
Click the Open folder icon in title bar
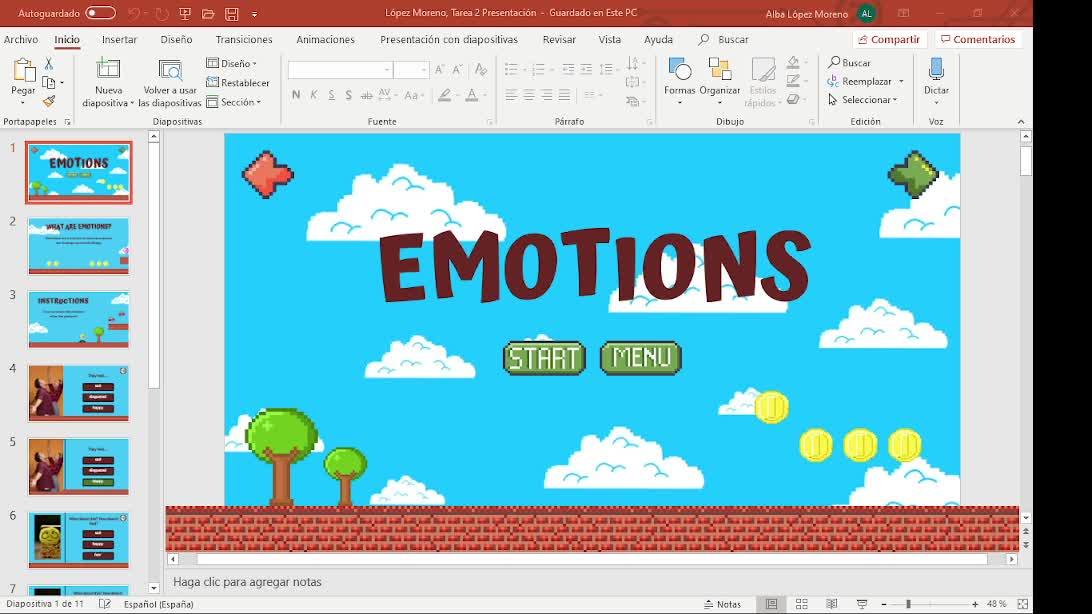pyautogui.click(x=208, y=13)
